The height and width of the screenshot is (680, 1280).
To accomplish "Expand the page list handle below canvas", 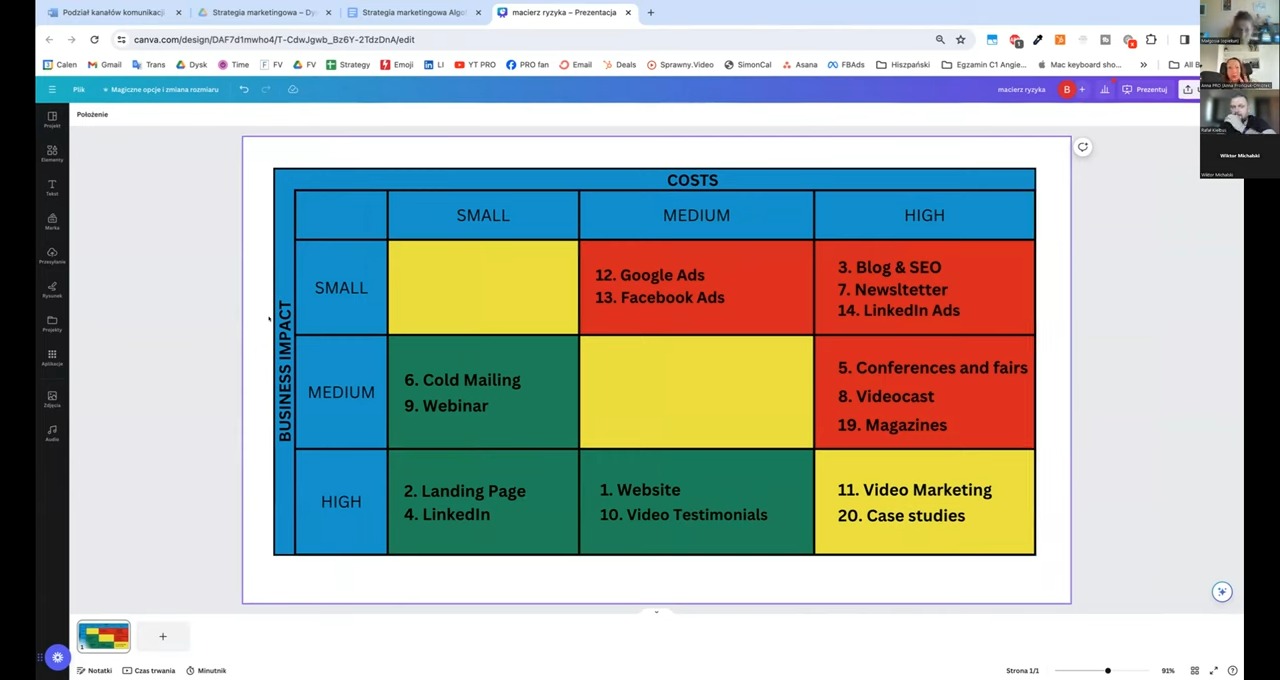I will click(656, 611).
